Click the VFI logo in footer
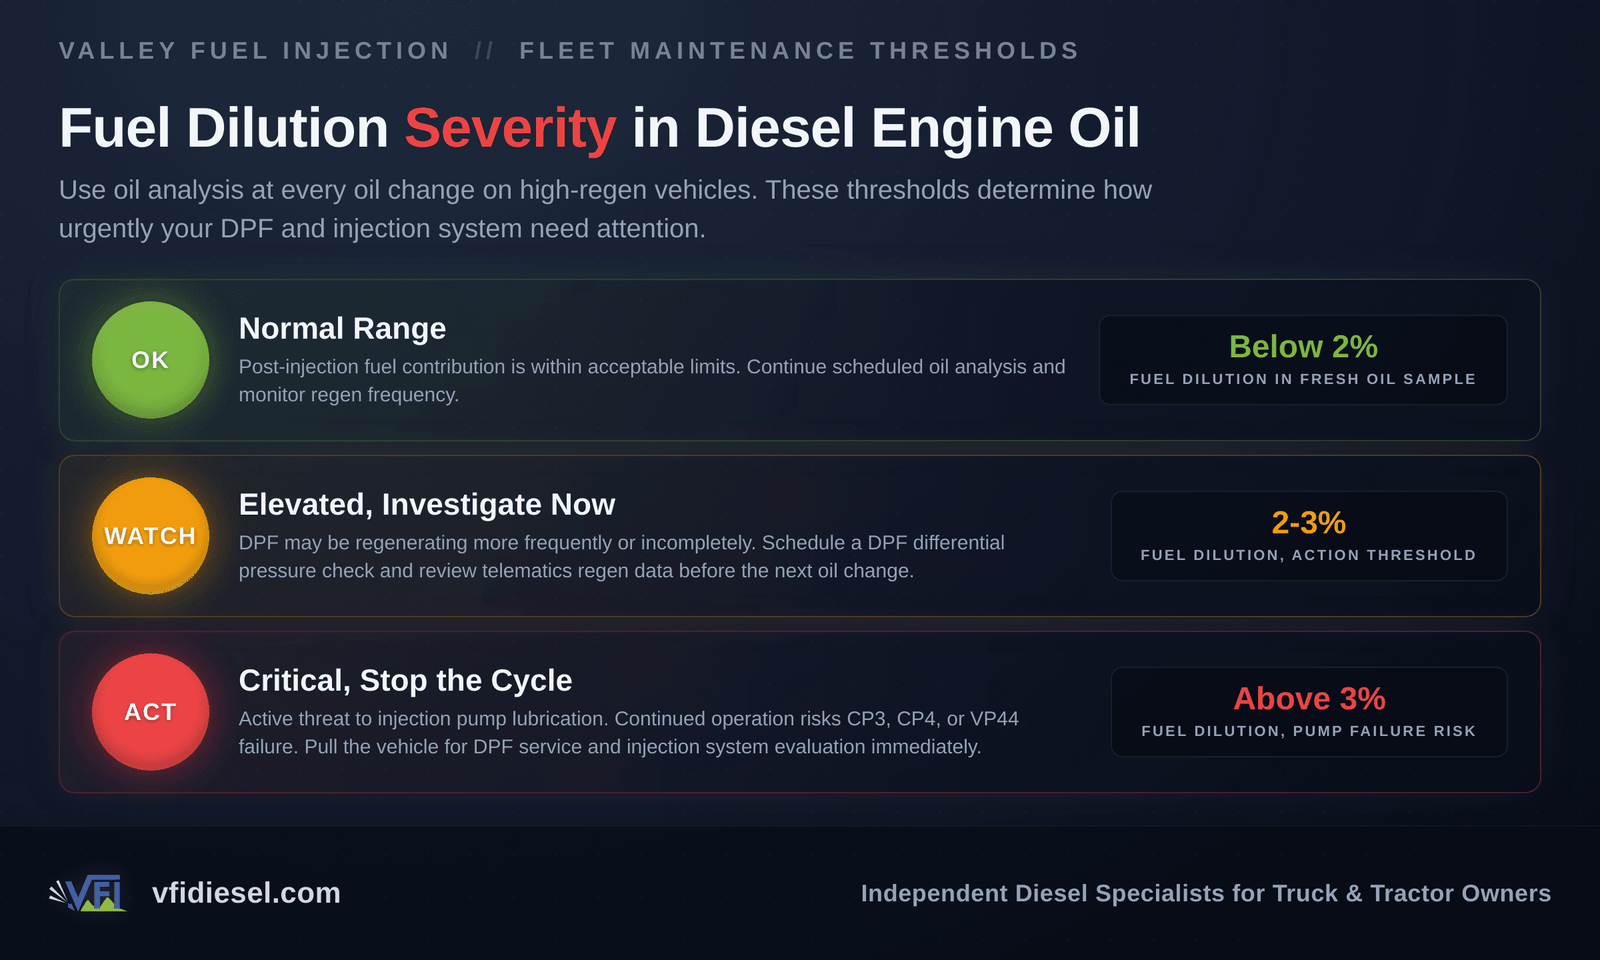The image size is (1600, 960). pyautogui.click(x=88, y=893)
